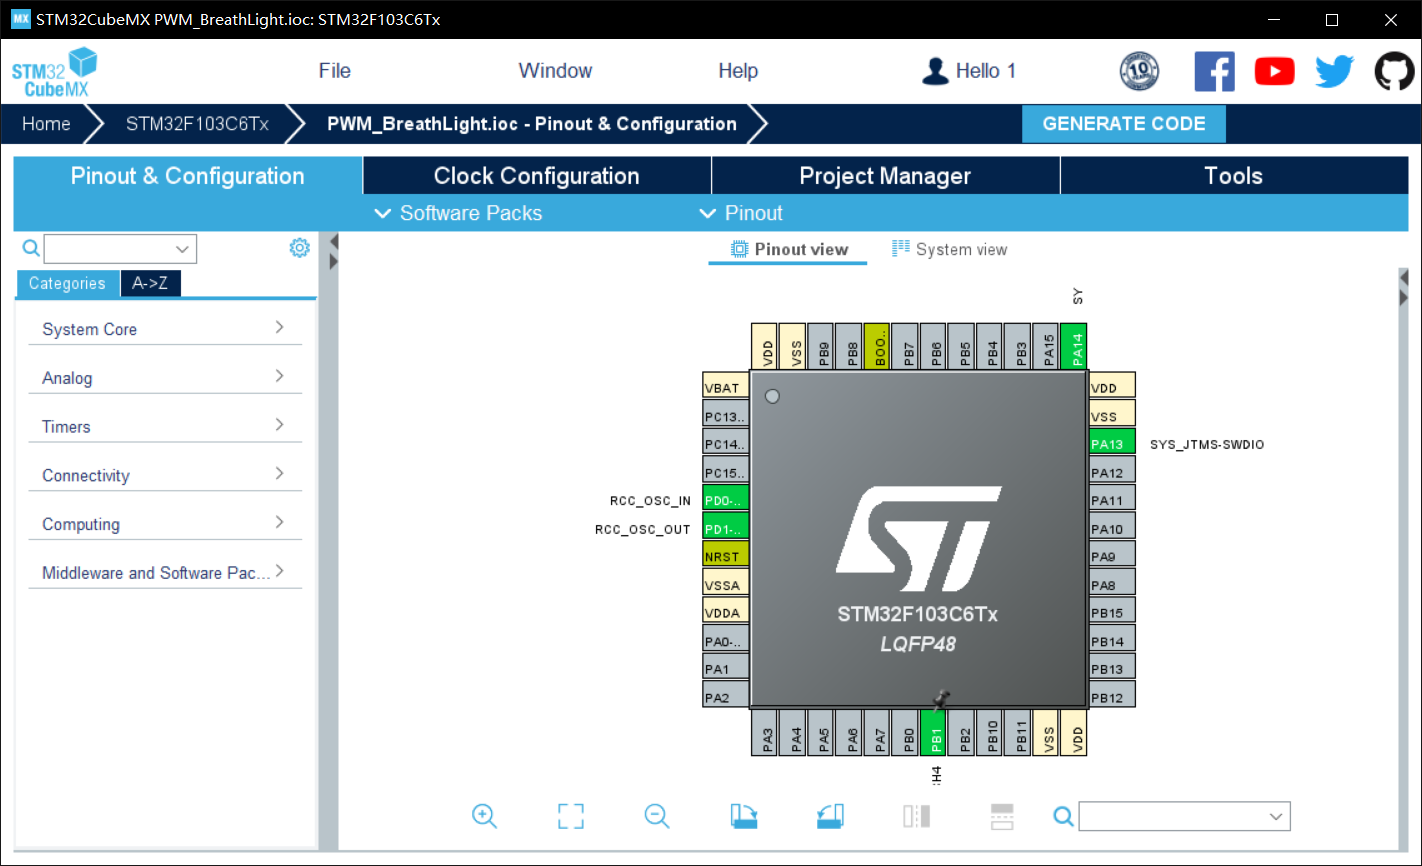The width and height of the screenshot is (1422, 866).
Task: Click the horizontal split view icon
Action: (1002, 816)
